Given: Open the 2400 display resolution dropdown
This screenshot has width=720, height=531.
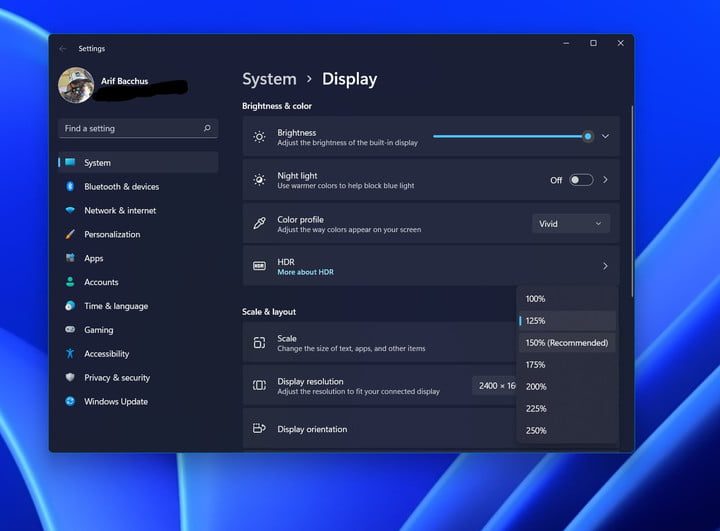Looking at the screenshot, I should [x=495, y=386].
